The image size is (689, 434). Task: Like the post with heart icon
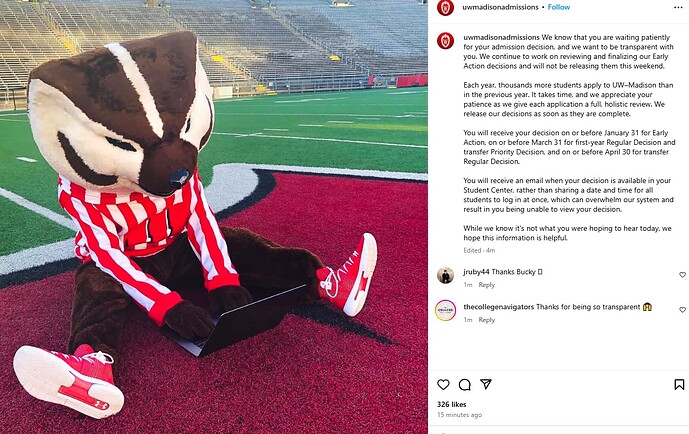pyautogui.click(x=443, y=385)
